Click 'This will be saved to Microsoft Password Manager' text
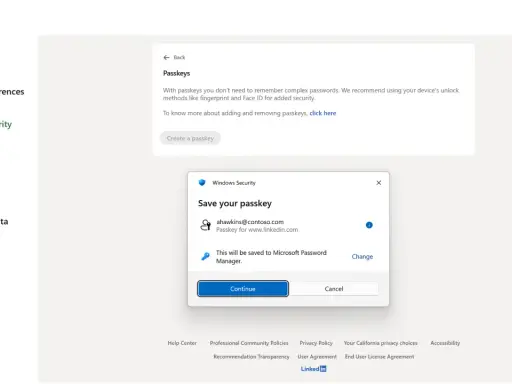The height and width of the screenshot is (384, 512). coord(271,257)
